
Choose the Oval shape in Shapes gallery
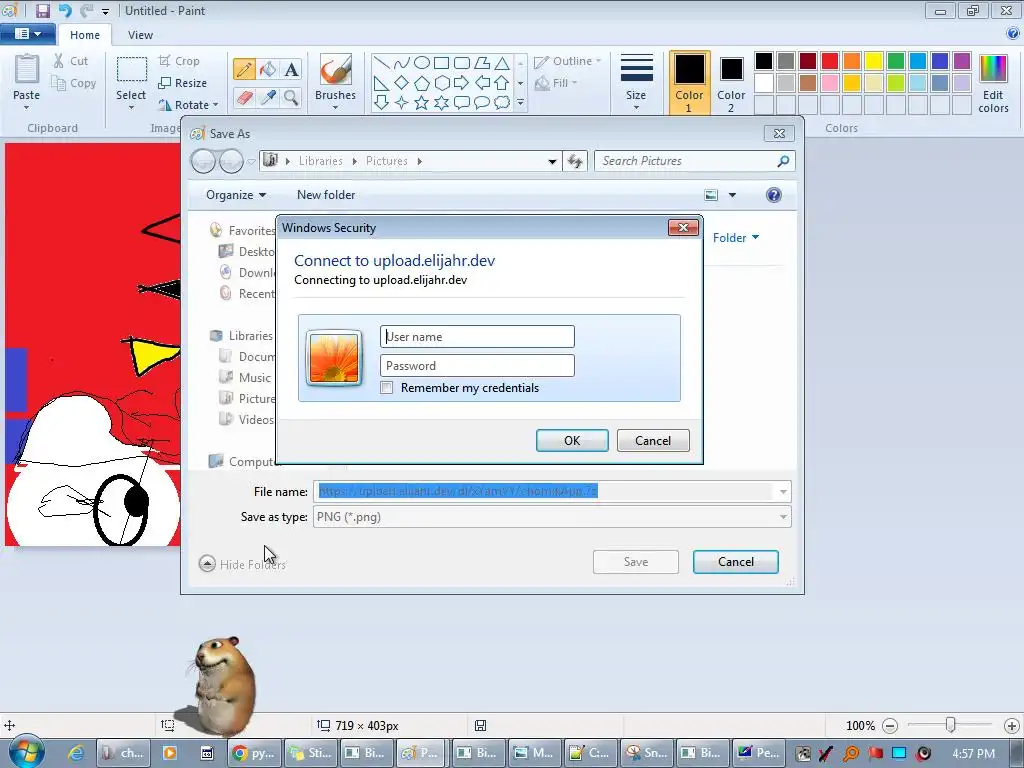click(422, 63)
